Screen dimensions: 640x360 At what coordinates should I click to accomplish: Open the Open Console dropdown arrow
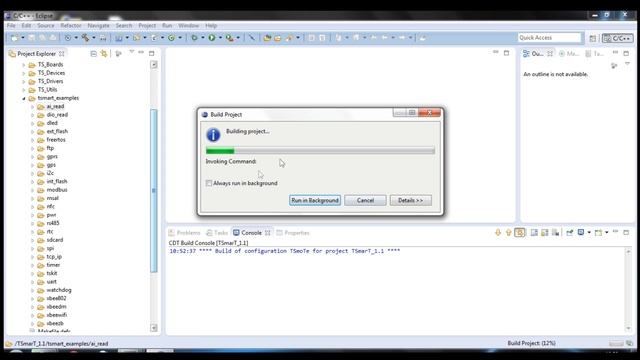606,233
